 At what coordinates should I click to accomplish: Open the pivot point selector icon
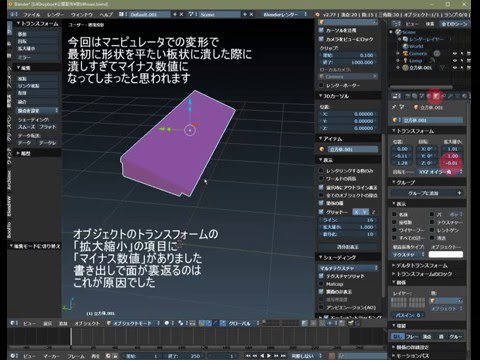[181, 323]
